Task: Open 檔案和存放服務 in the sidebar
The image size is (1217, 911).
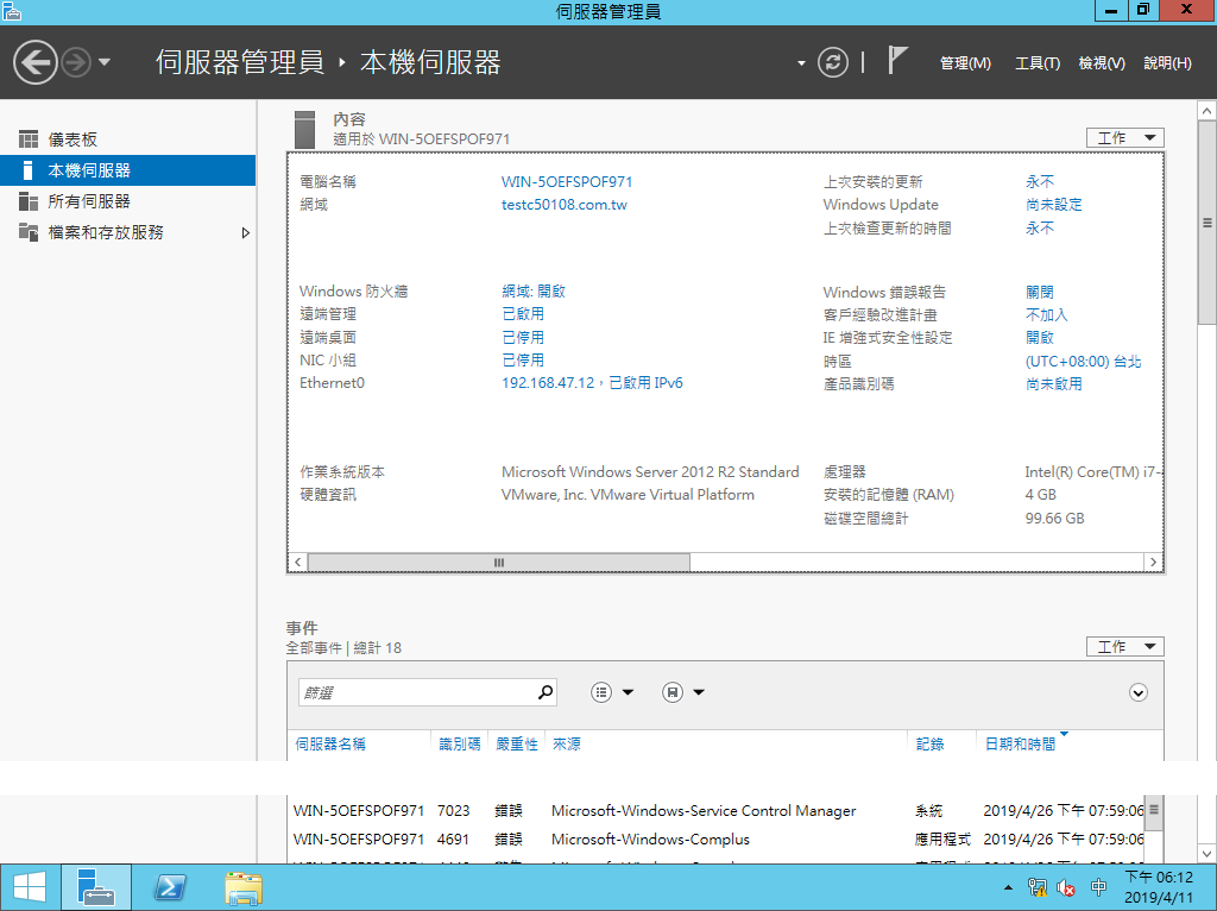Action: point(128,233)
